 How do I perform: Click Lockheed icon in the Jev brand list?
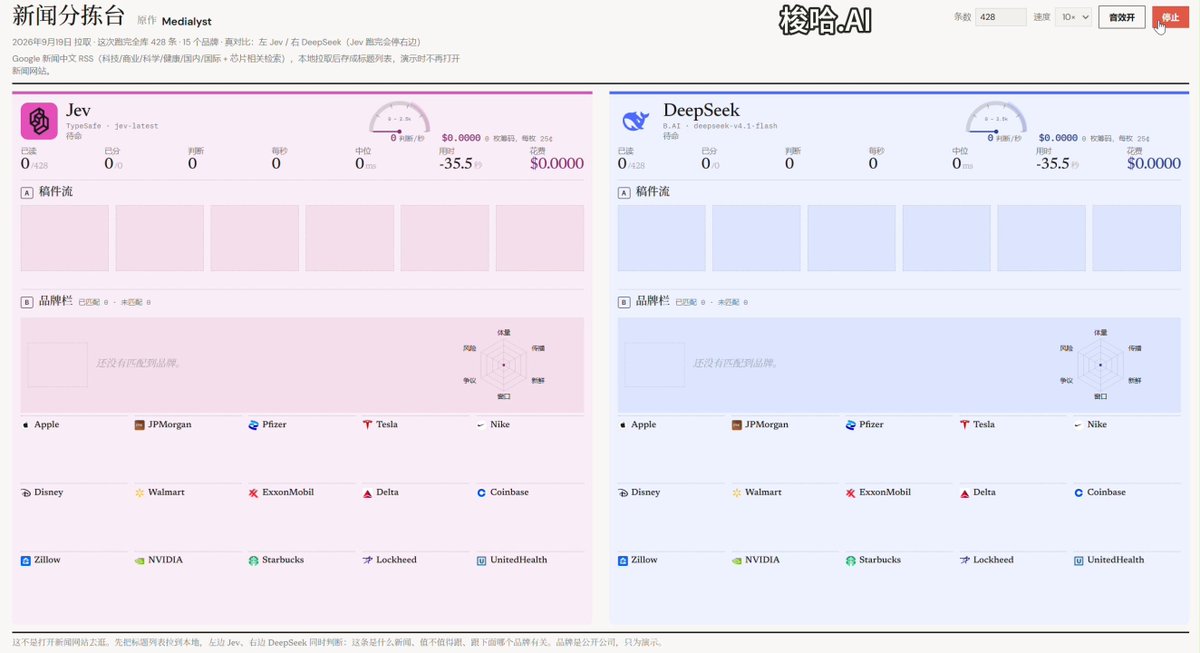tap(368, 561)
